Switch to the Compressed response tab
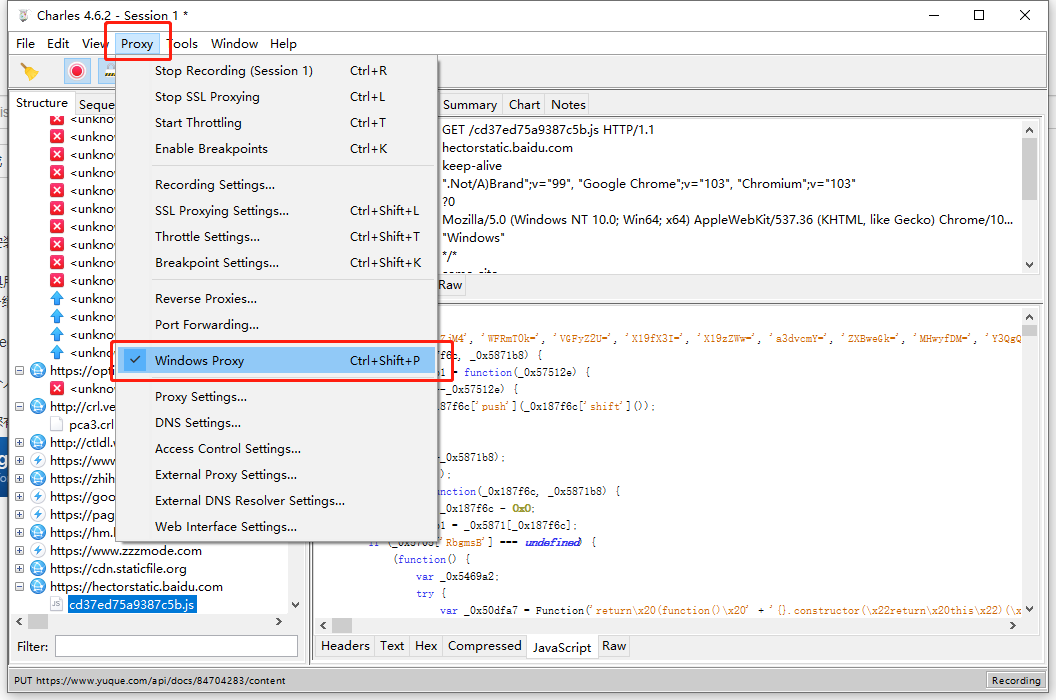Screen dimensions: 1056x700 coord(485,645)
